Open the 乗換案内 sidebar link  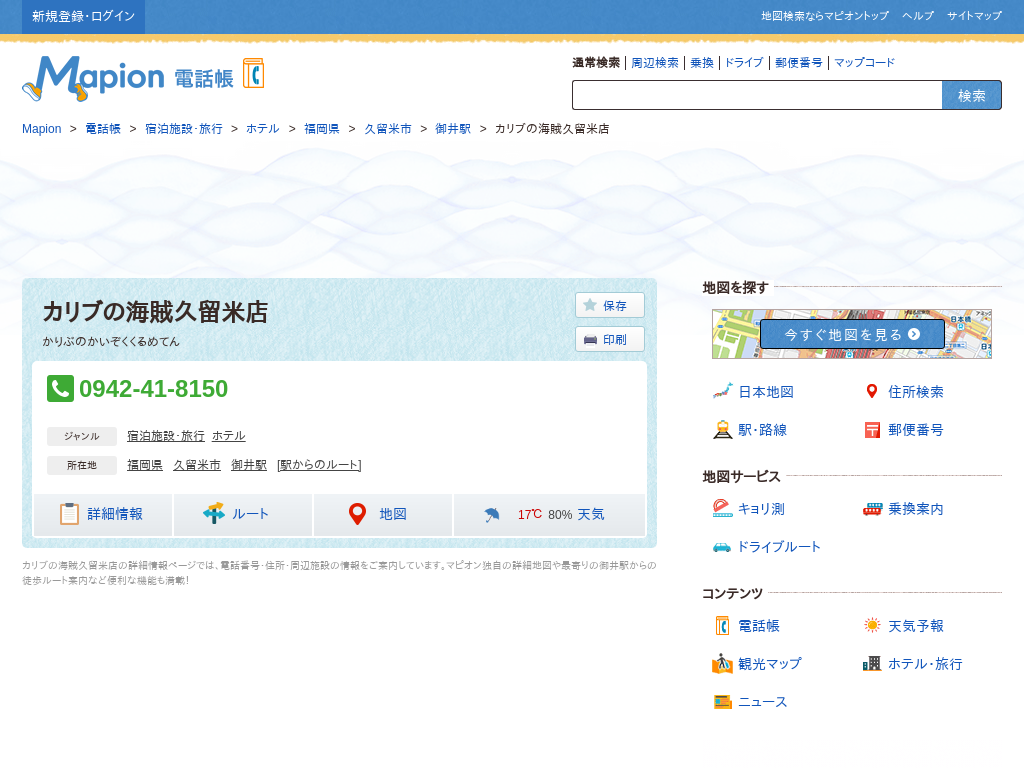point(916,509)
